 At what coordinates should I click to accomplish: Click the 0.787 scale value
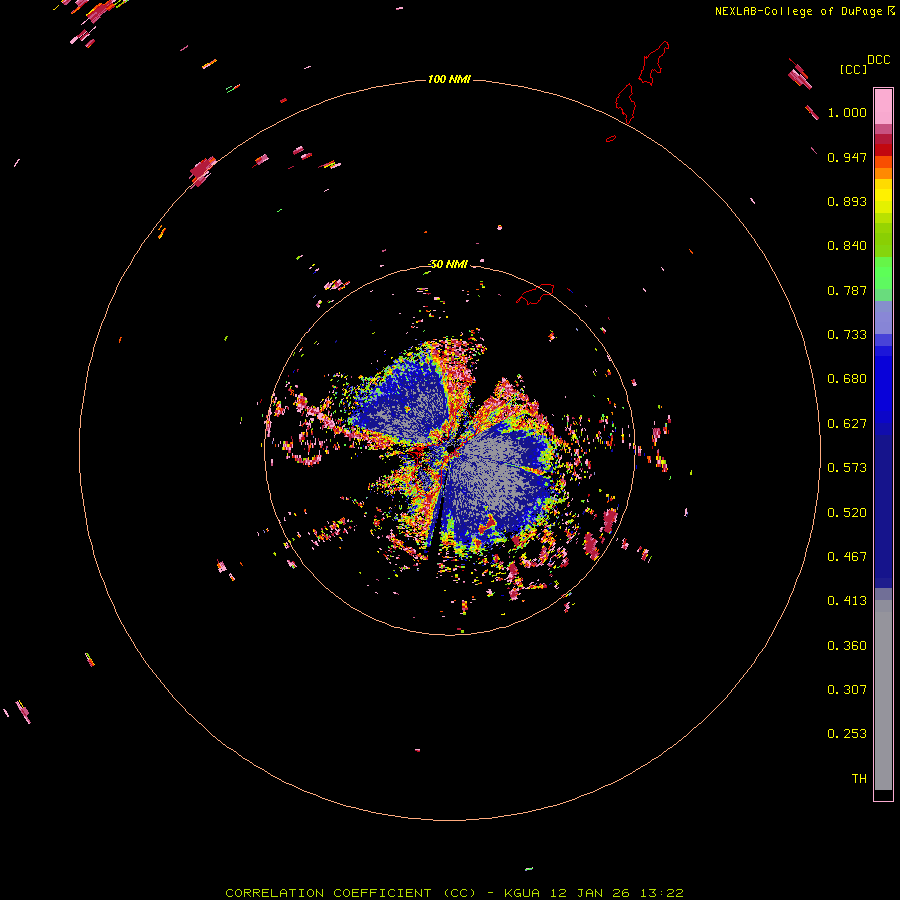847,290
